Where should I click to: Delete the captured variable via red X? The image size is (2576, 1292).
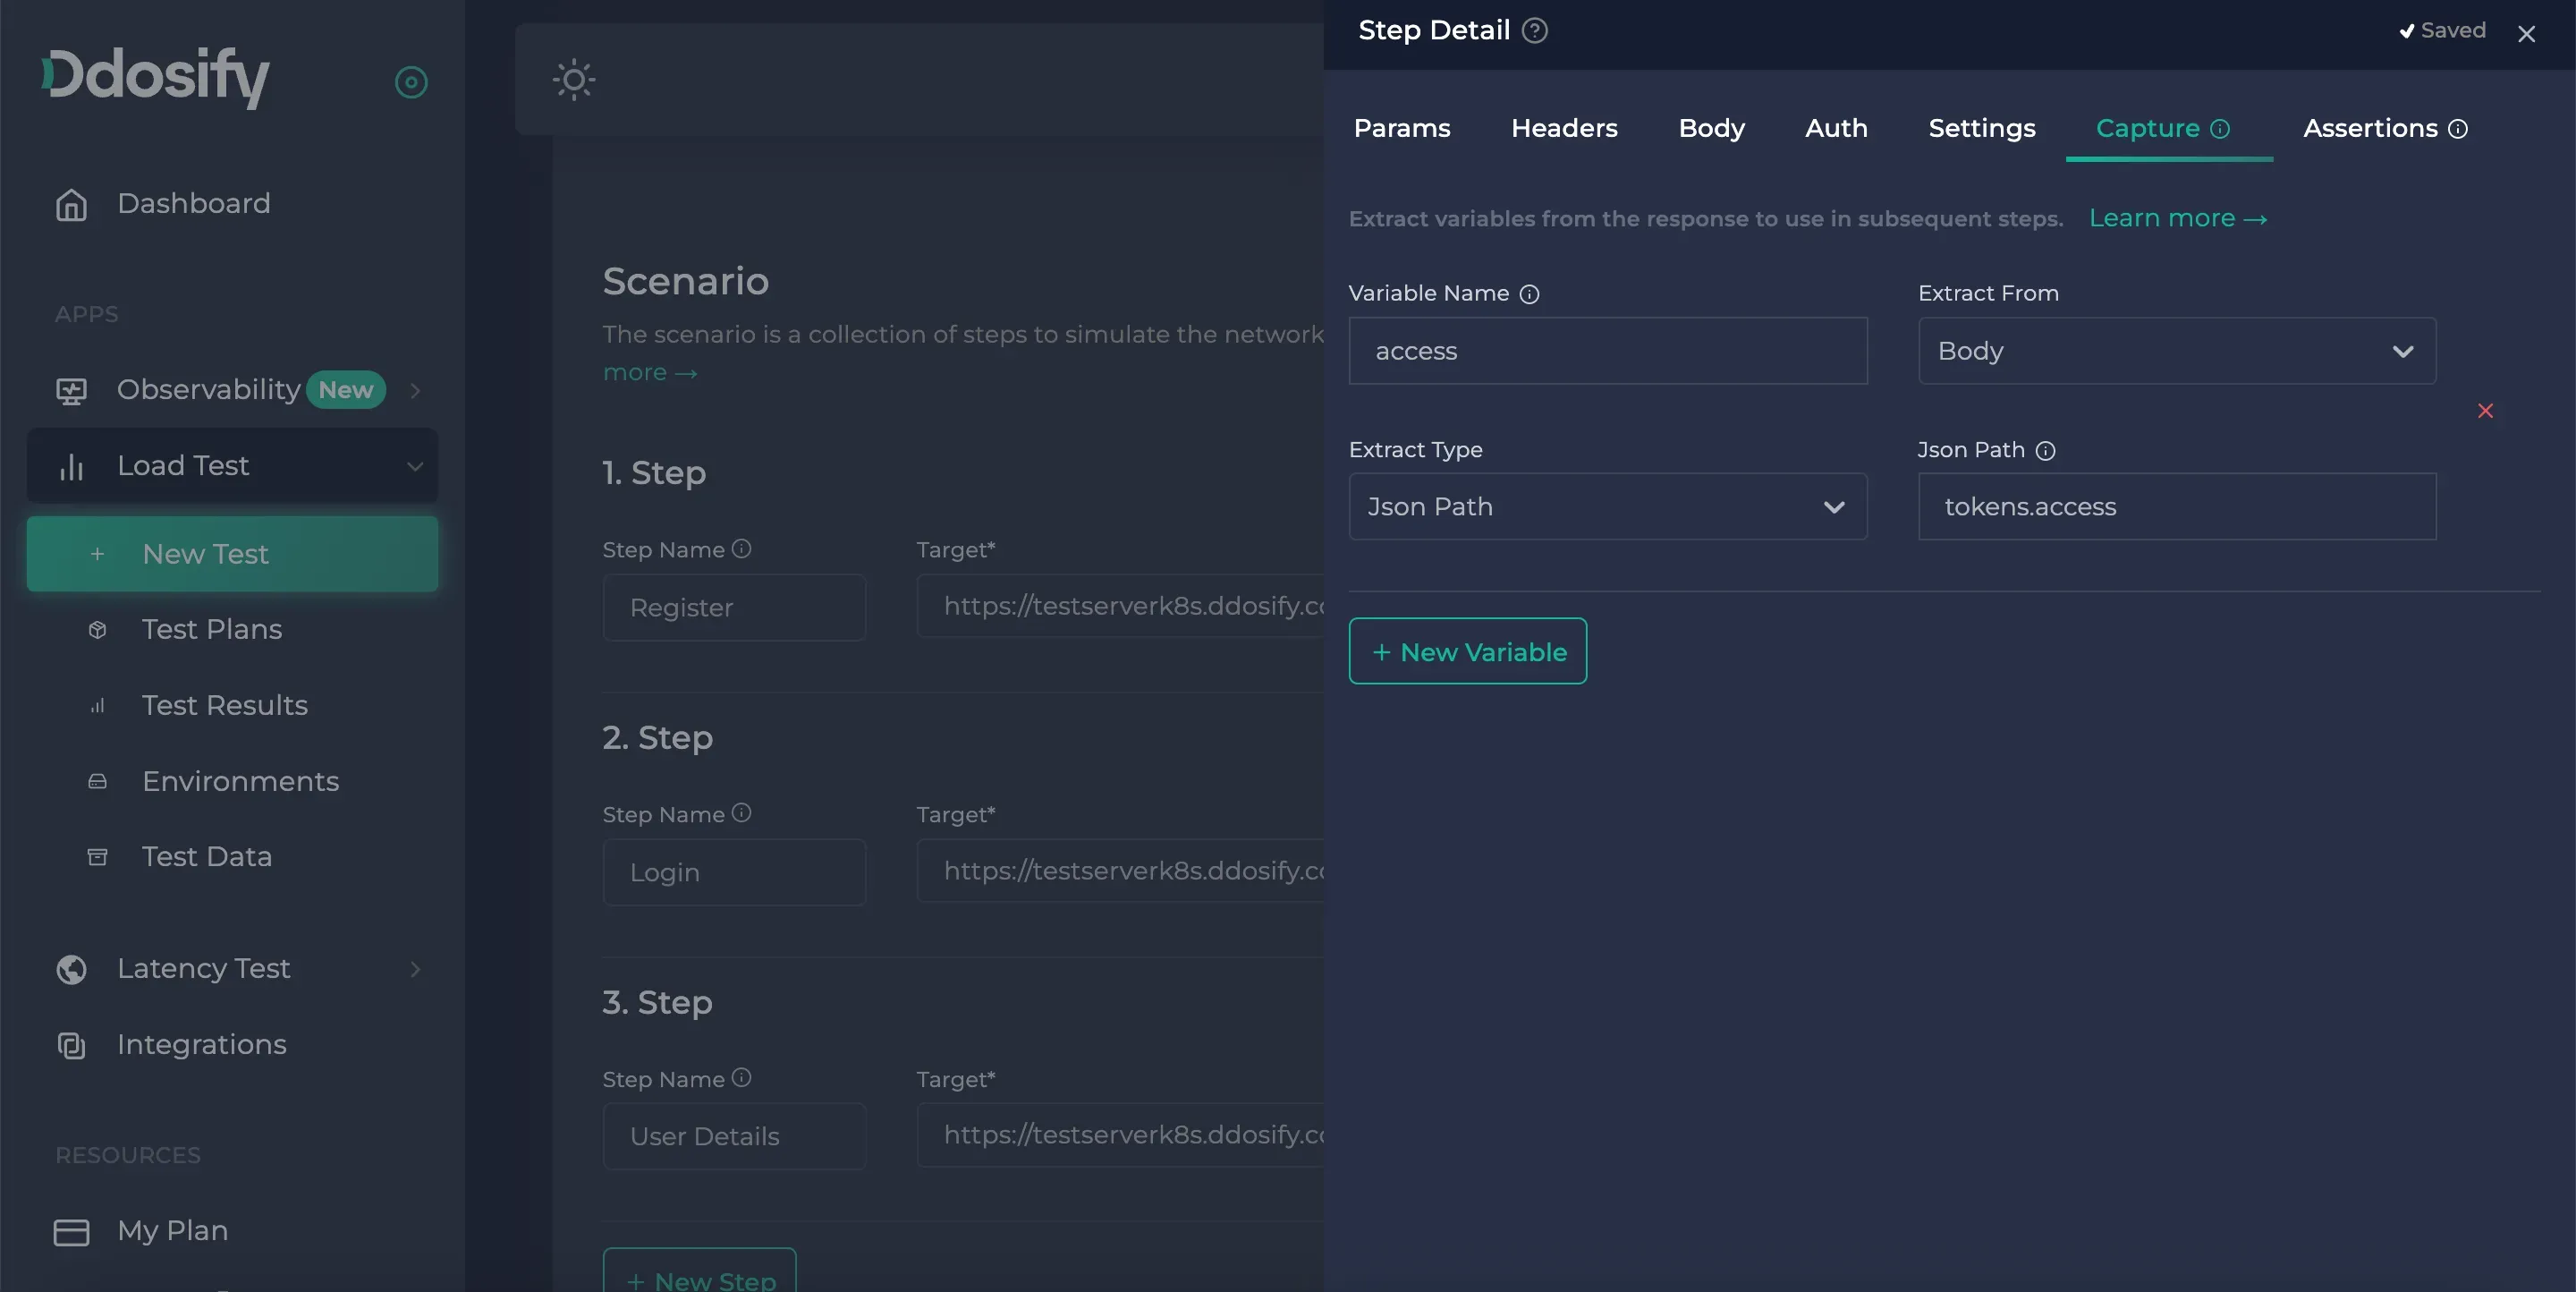coord(2485,411)
